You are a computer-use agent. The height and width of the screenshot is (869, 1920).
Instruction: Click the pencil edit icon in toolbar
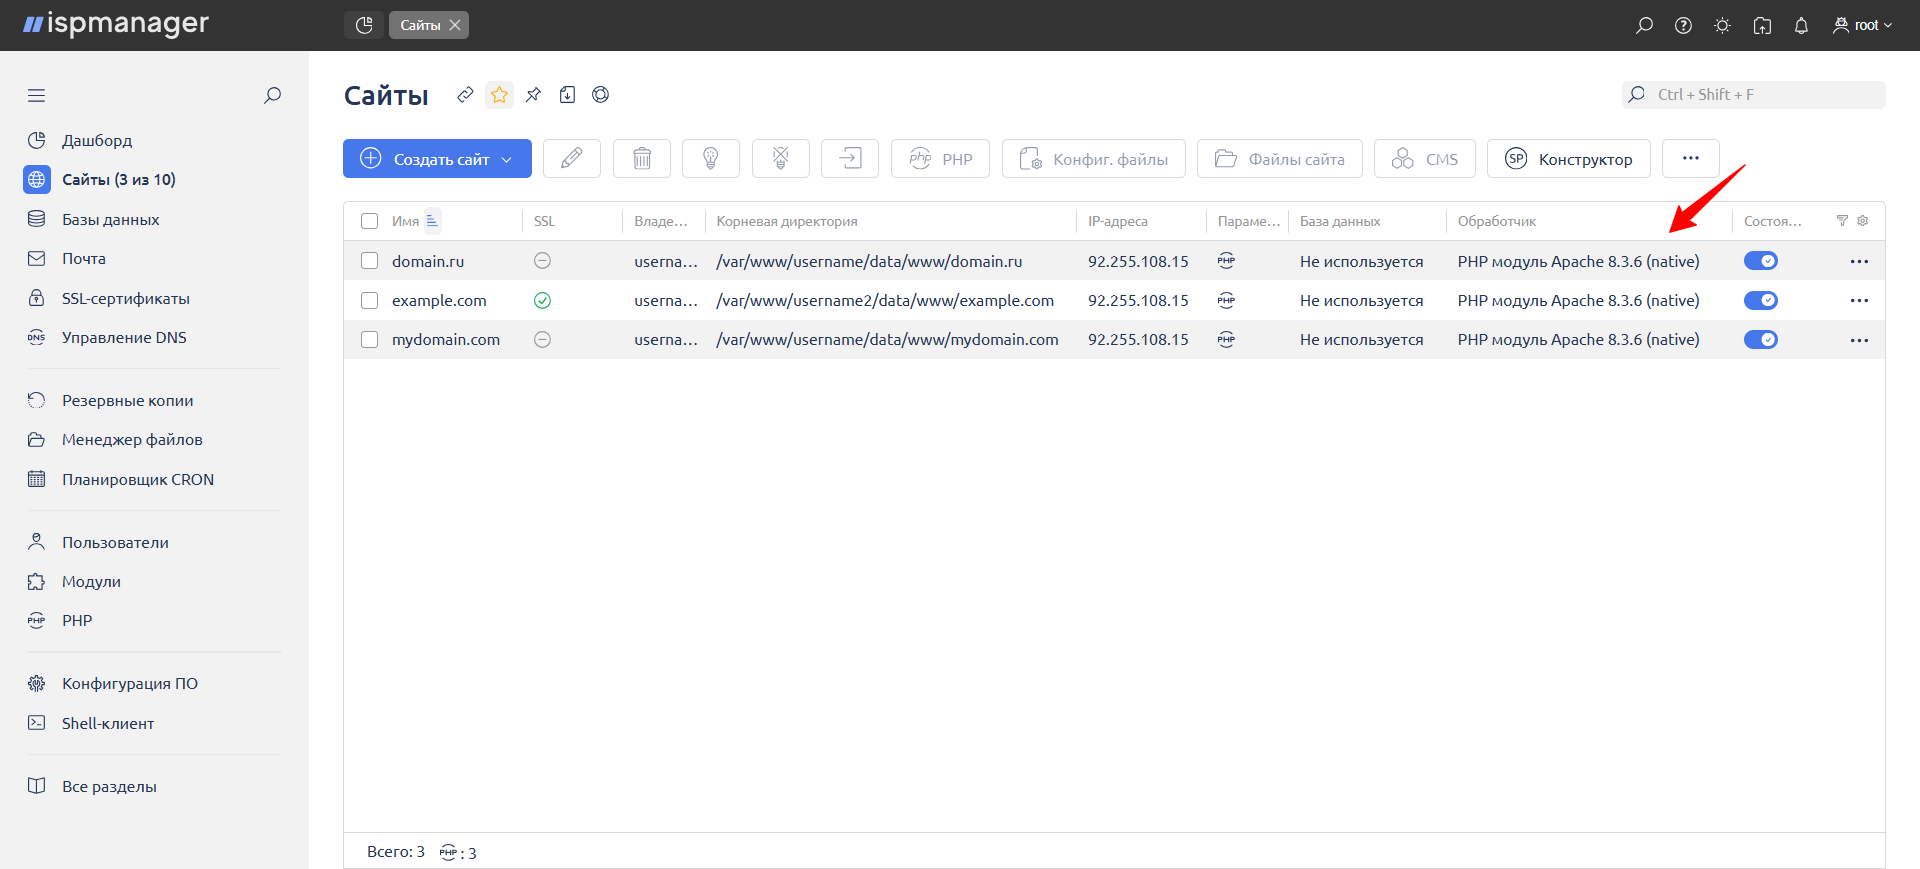tap(571, 159)
